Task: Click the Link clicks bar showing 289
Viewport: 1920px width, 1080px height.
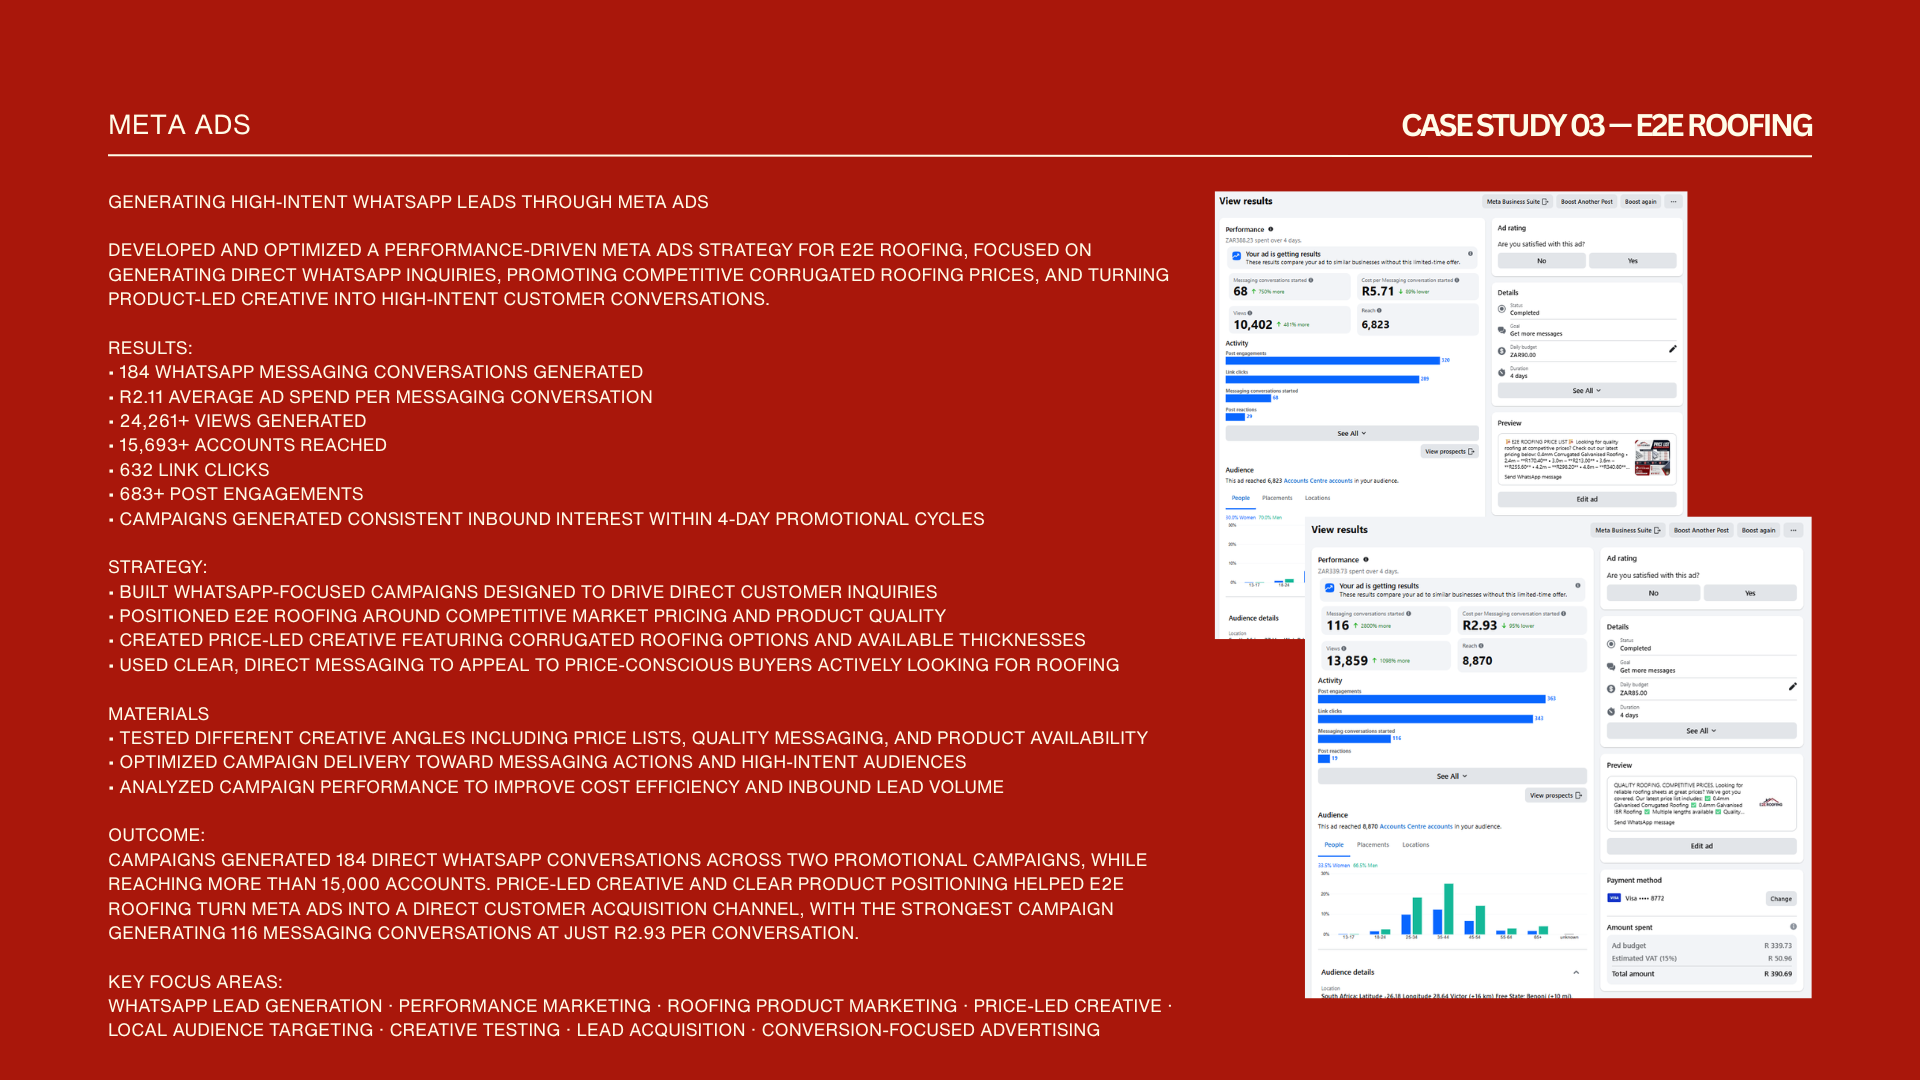Action: (x=1322, y=380)
